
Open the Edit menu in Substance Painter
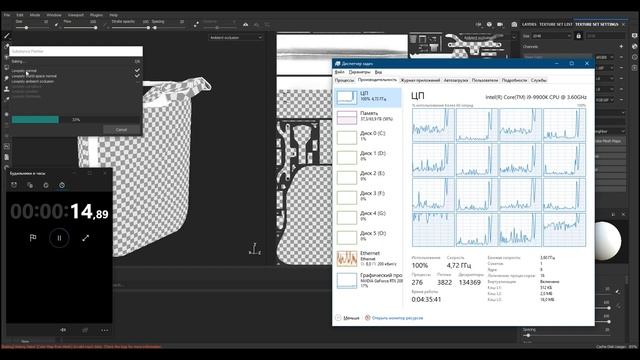[20, 15]
